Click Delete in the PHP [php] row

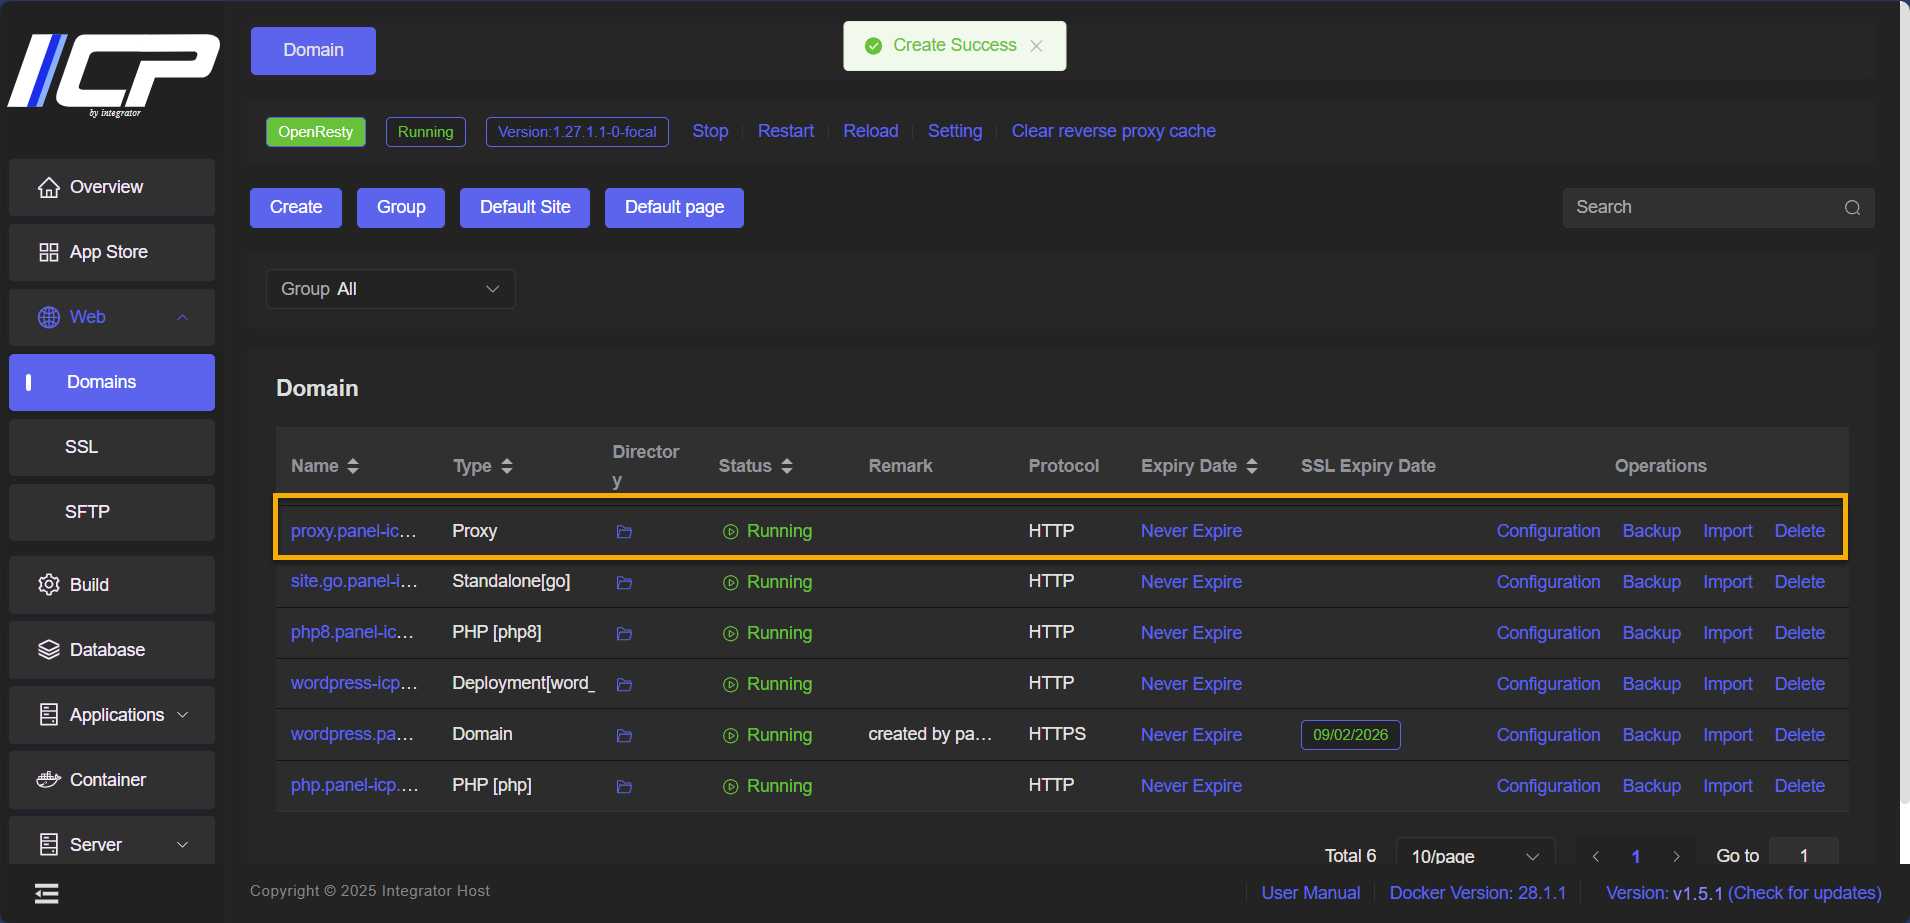click(x=1799, y=786)
